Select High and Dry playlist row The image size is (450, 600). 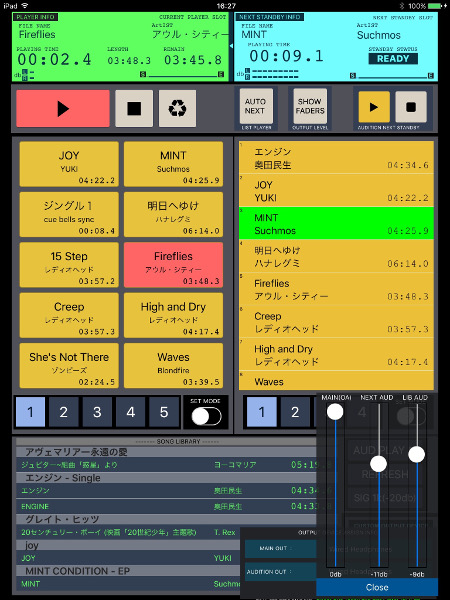[x=336, y=354]
